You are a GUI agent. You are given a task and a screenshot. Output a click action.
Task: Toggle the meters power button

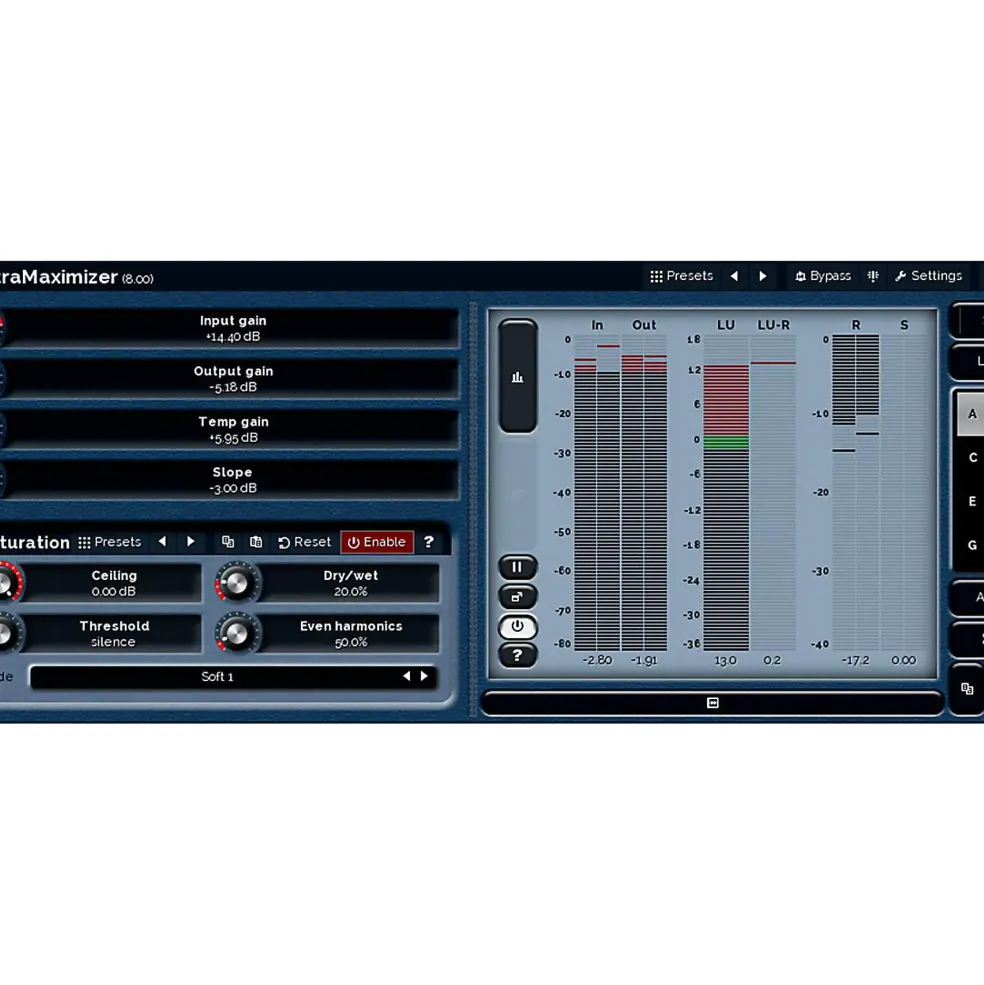coord(517,626)
